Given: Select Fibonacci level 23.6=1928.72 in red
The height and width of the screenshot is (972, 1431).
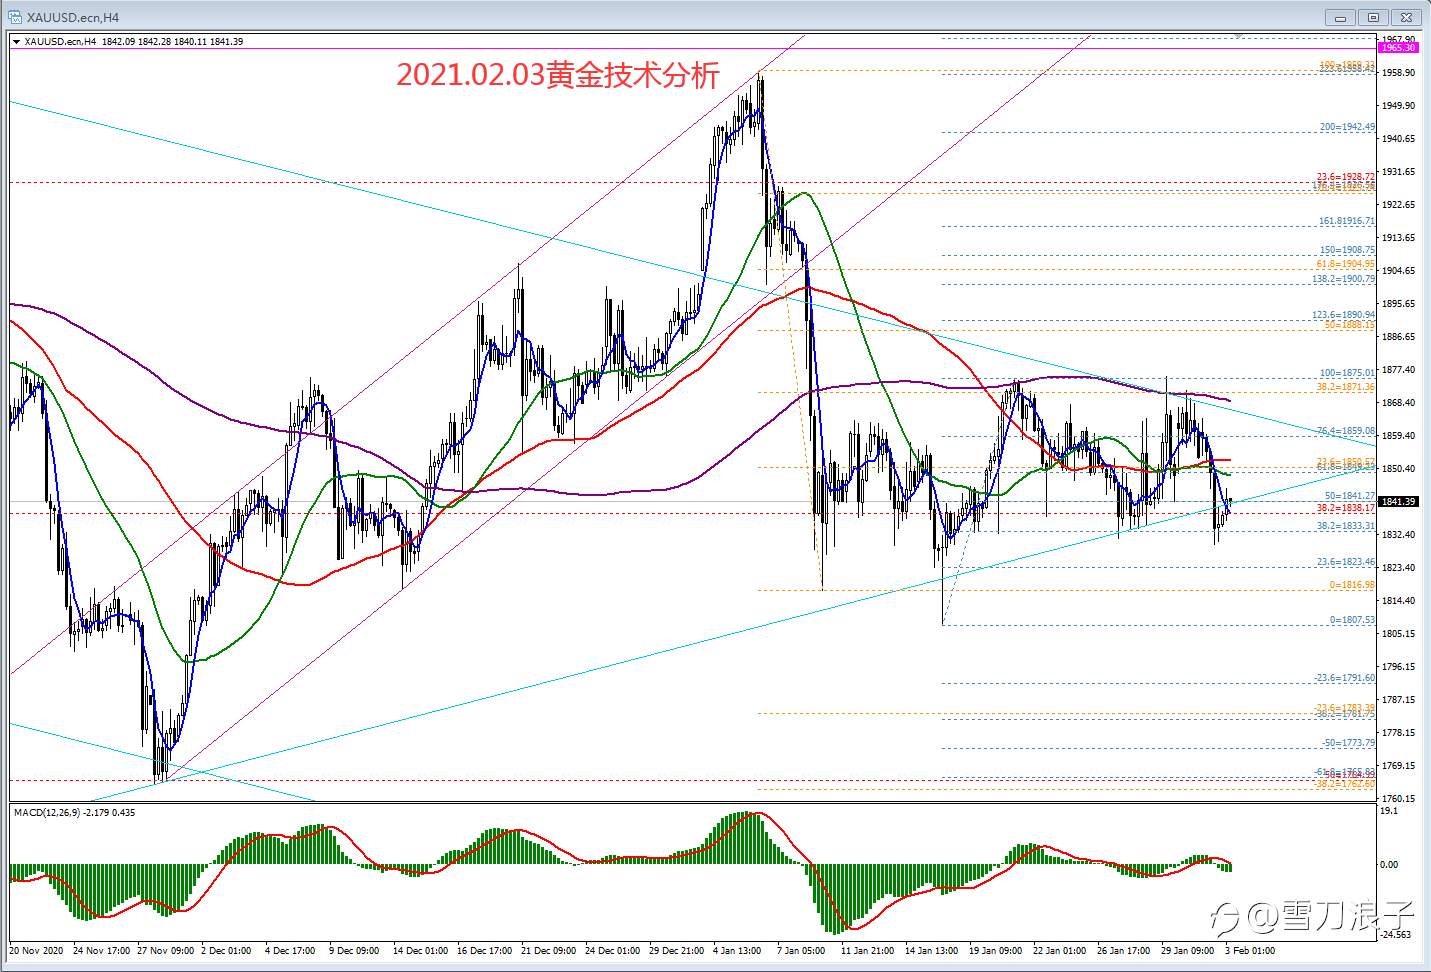Looking at the screenshot, I should pyautogui.click(x=1345, y=177).
